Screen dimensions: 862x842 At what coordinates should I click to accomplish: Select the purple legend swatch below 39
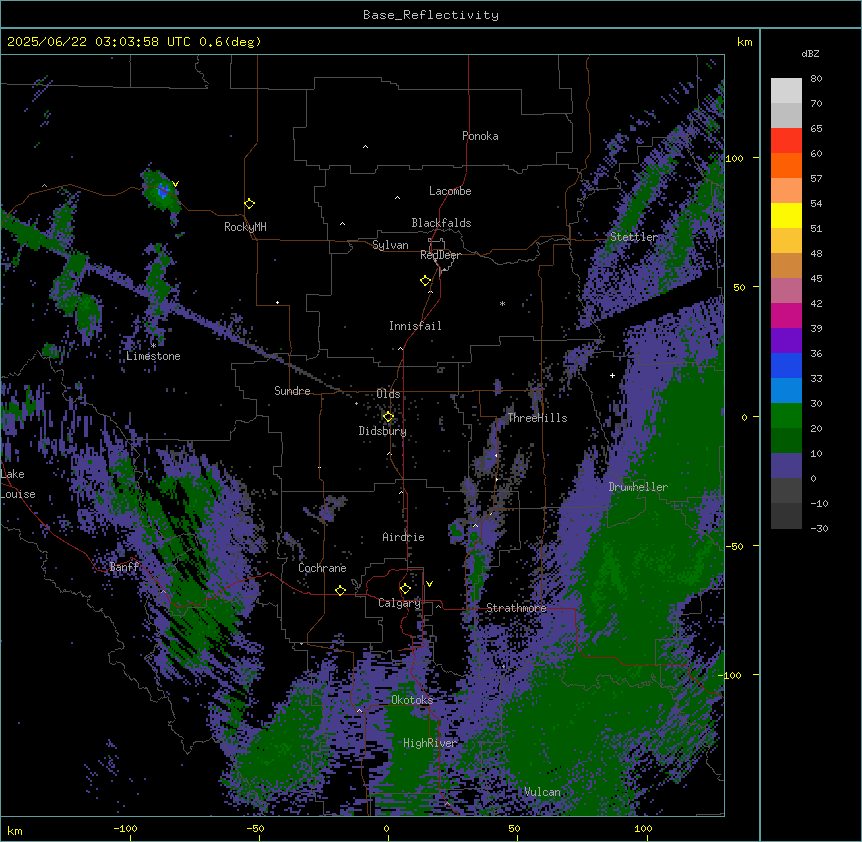pos(786,340)
